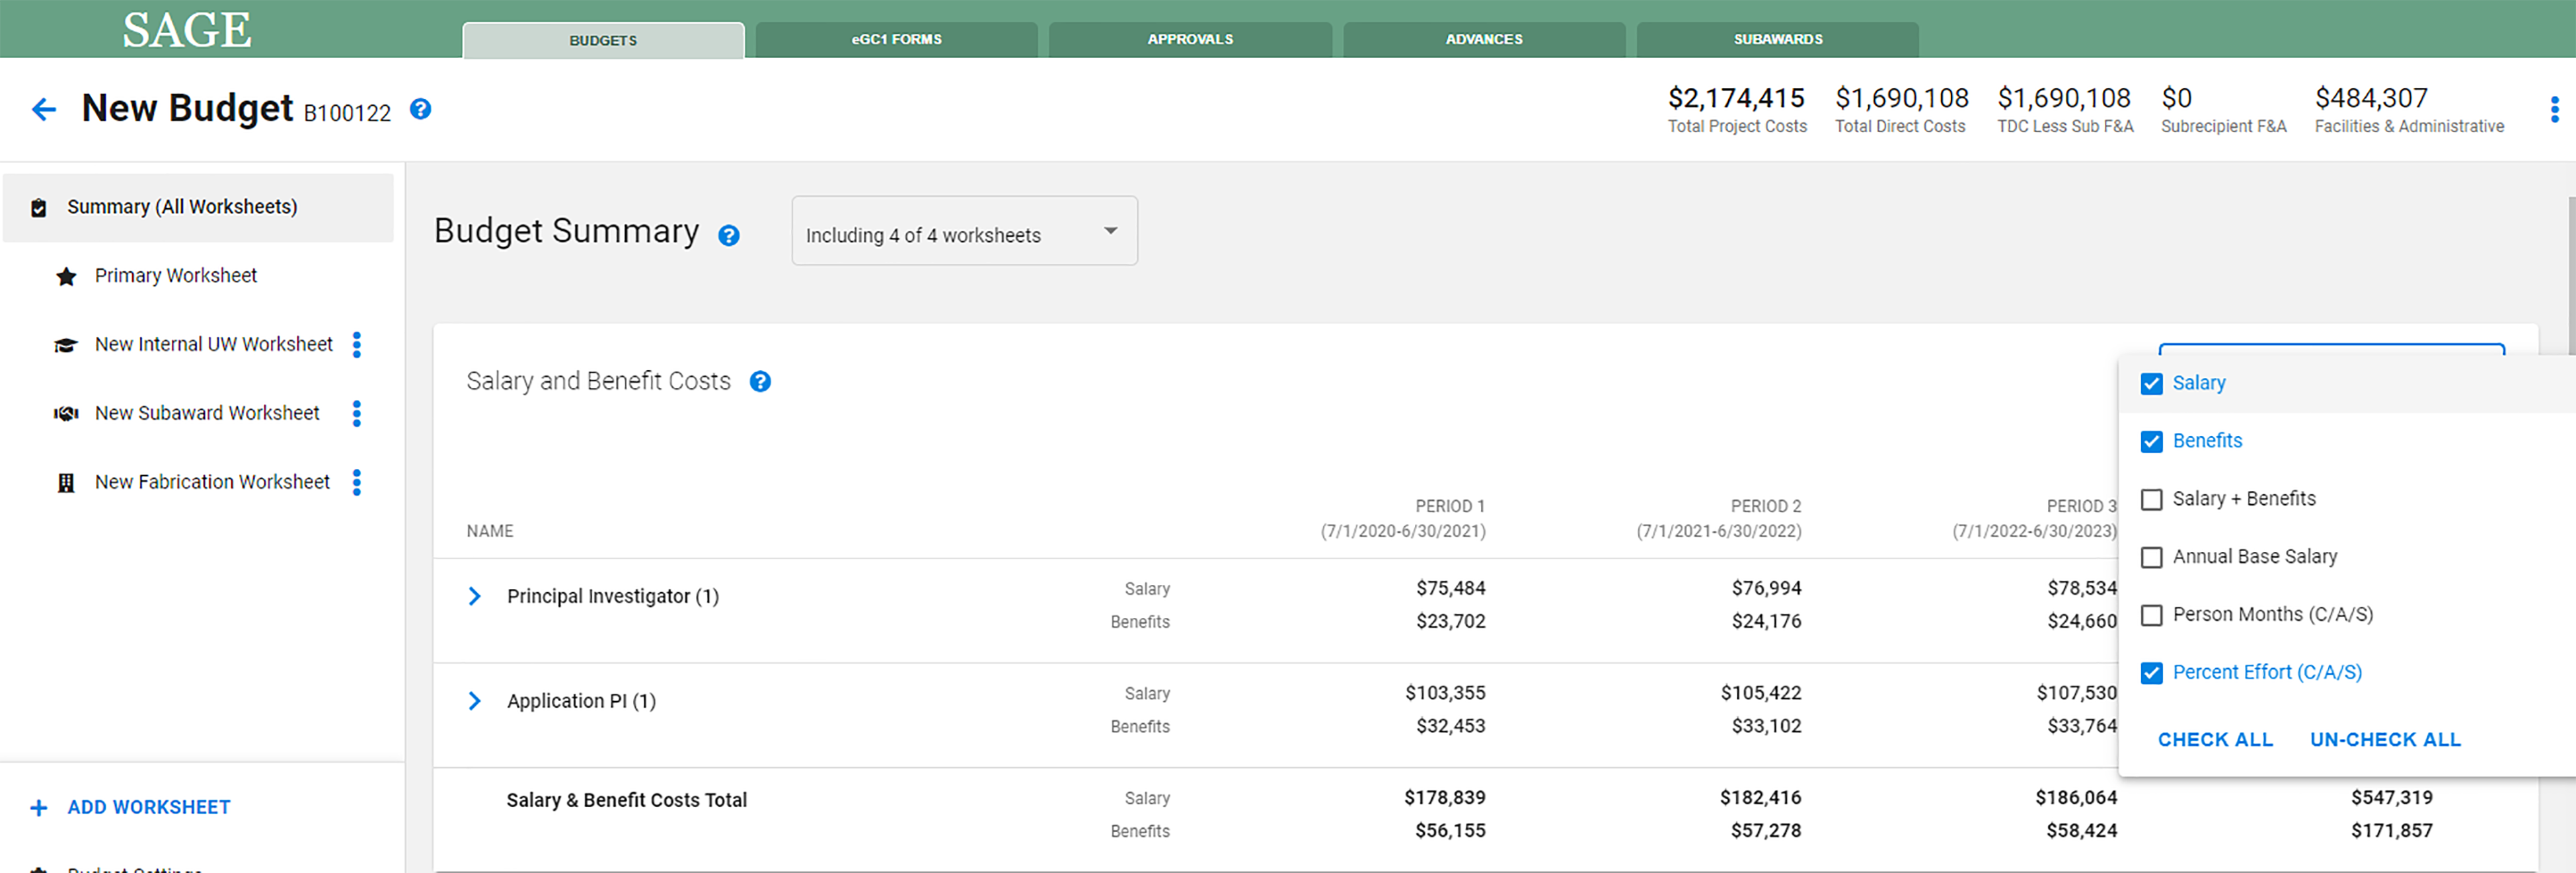Switch to the ADVANCES tab
Viewport: 2576px width, 873px height.
coord(1484,40)
